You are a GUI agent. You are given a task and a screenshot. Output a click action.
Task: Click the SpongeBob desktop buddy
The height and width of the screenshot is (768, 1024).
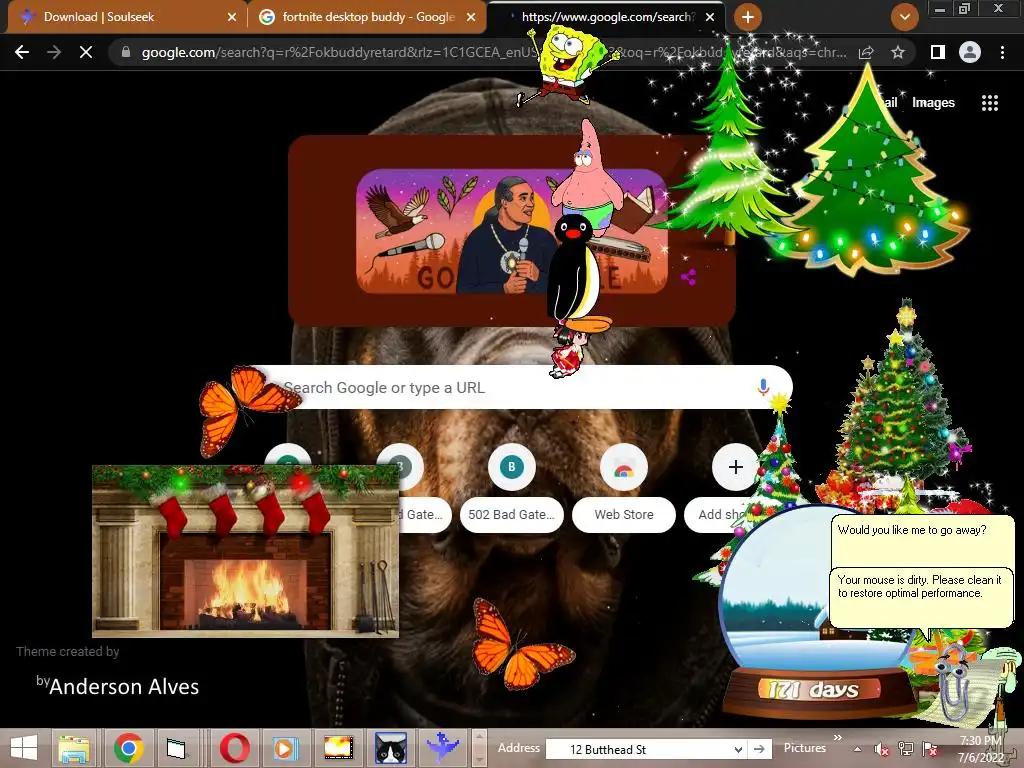(x=565, y=64)
